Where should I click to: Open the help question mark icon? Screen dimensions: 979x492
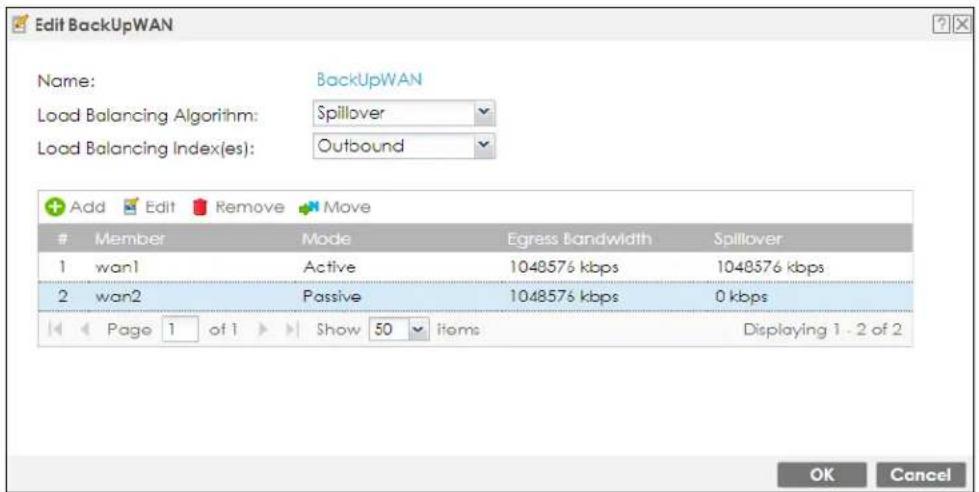coord(941,24)
